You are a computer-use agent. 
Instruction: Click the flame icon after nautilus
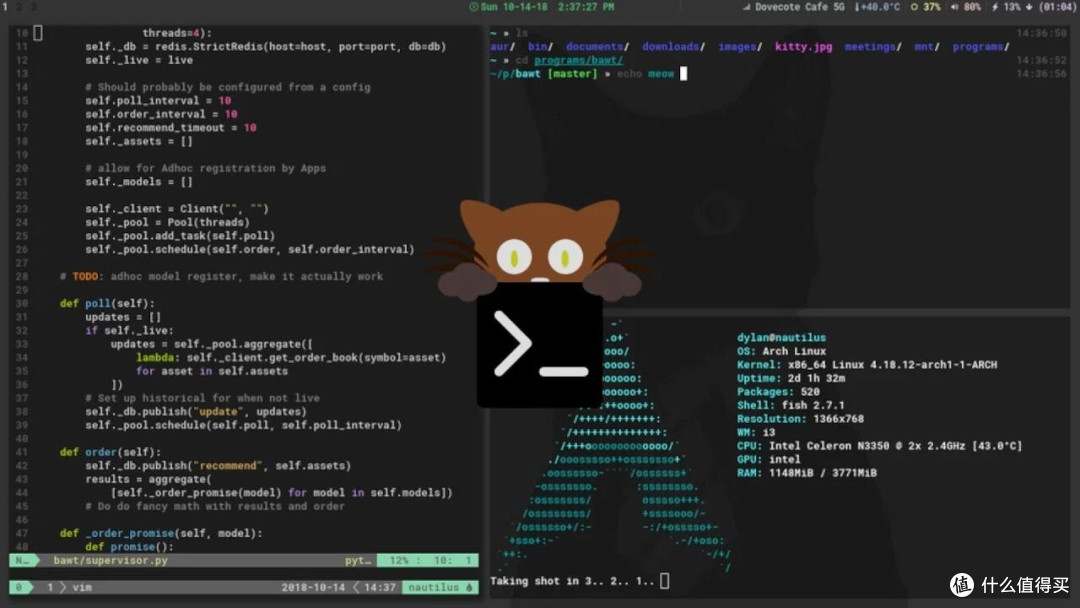(x=470, y=587)
